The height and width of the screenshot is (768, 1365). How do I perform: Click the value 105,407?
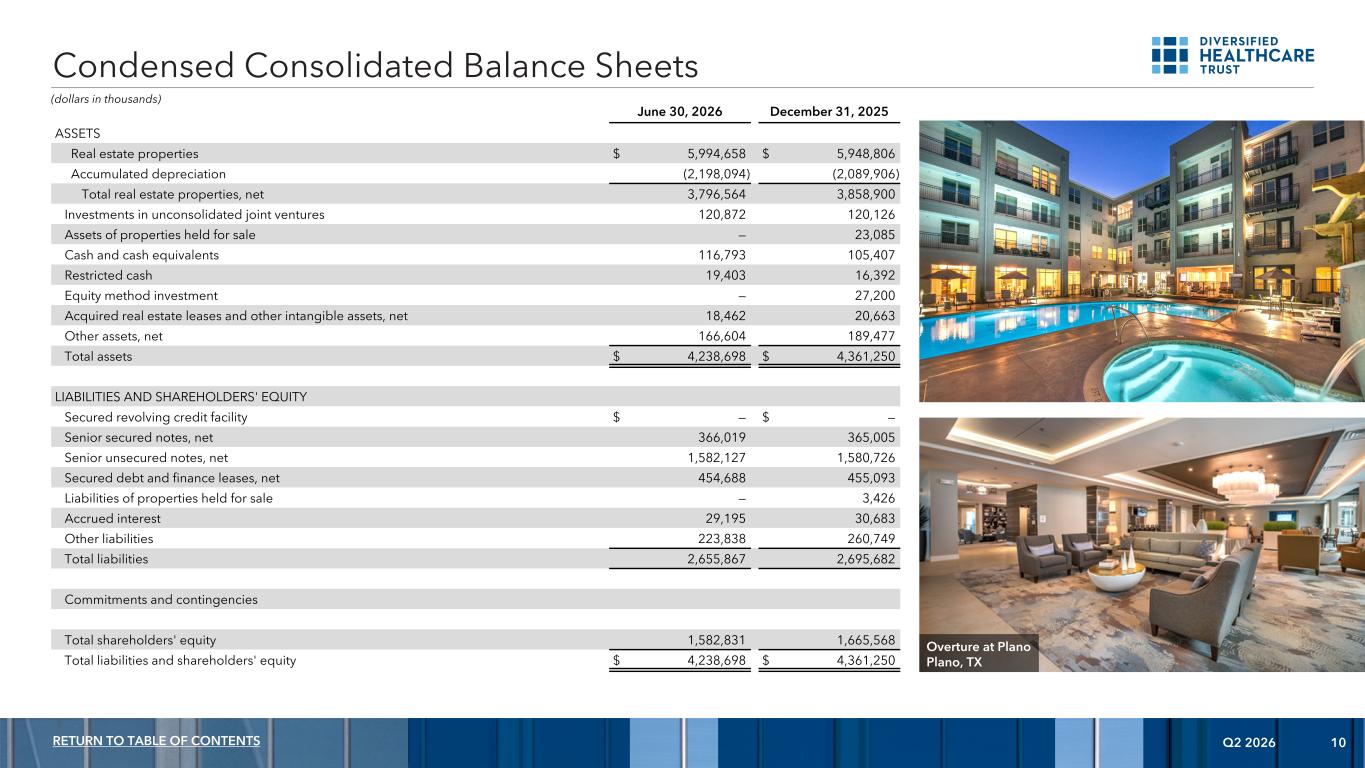(x=869, y=255)
